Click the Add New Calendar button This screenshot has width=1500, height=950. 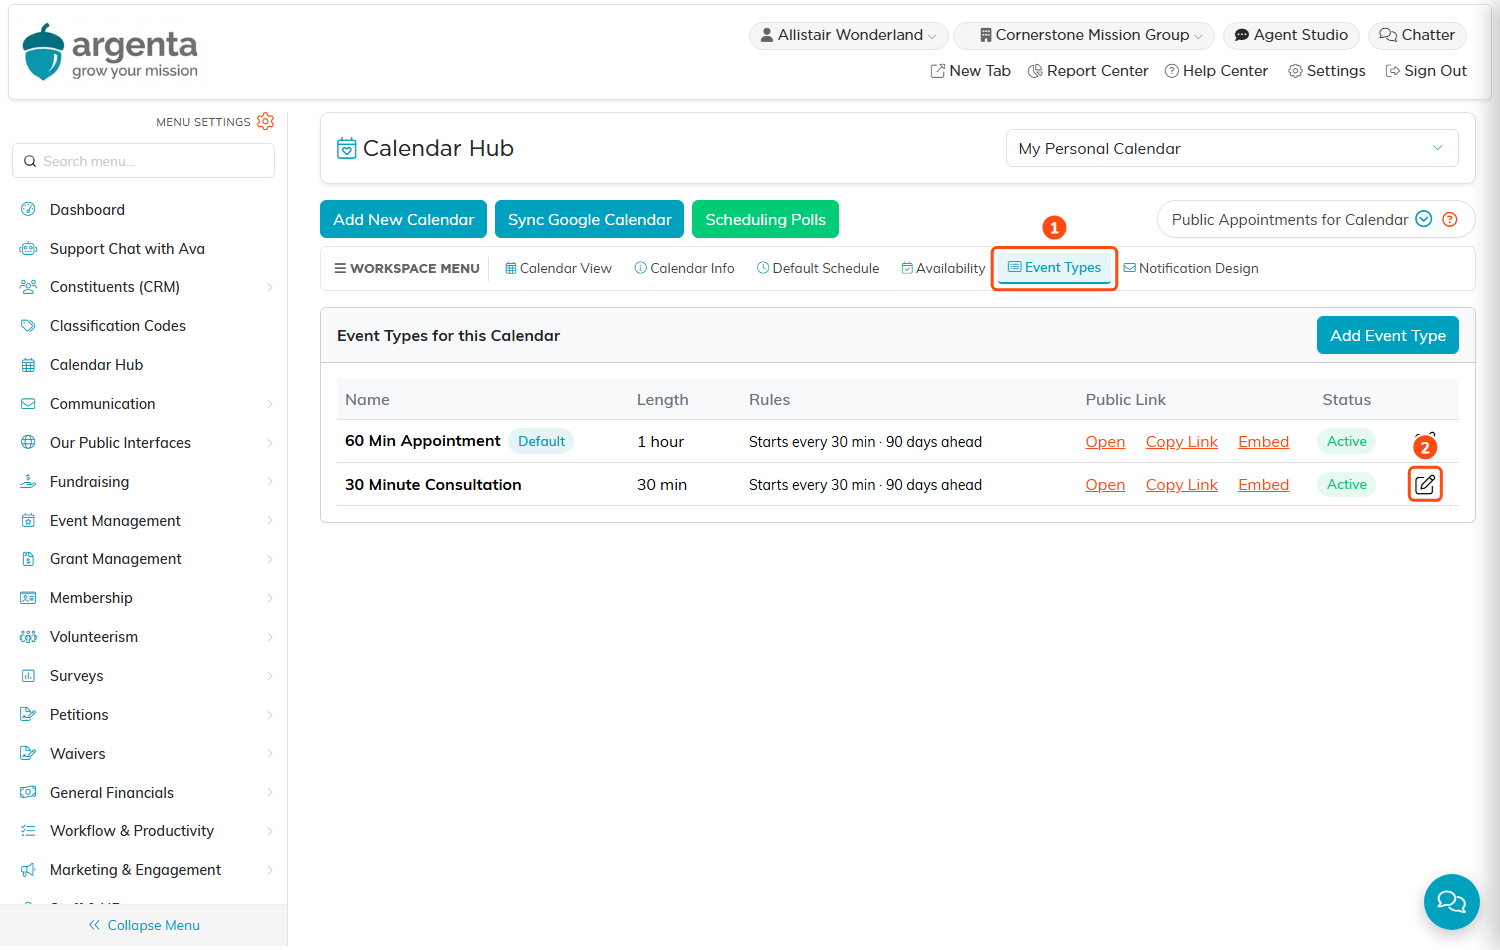click(403, 219)
